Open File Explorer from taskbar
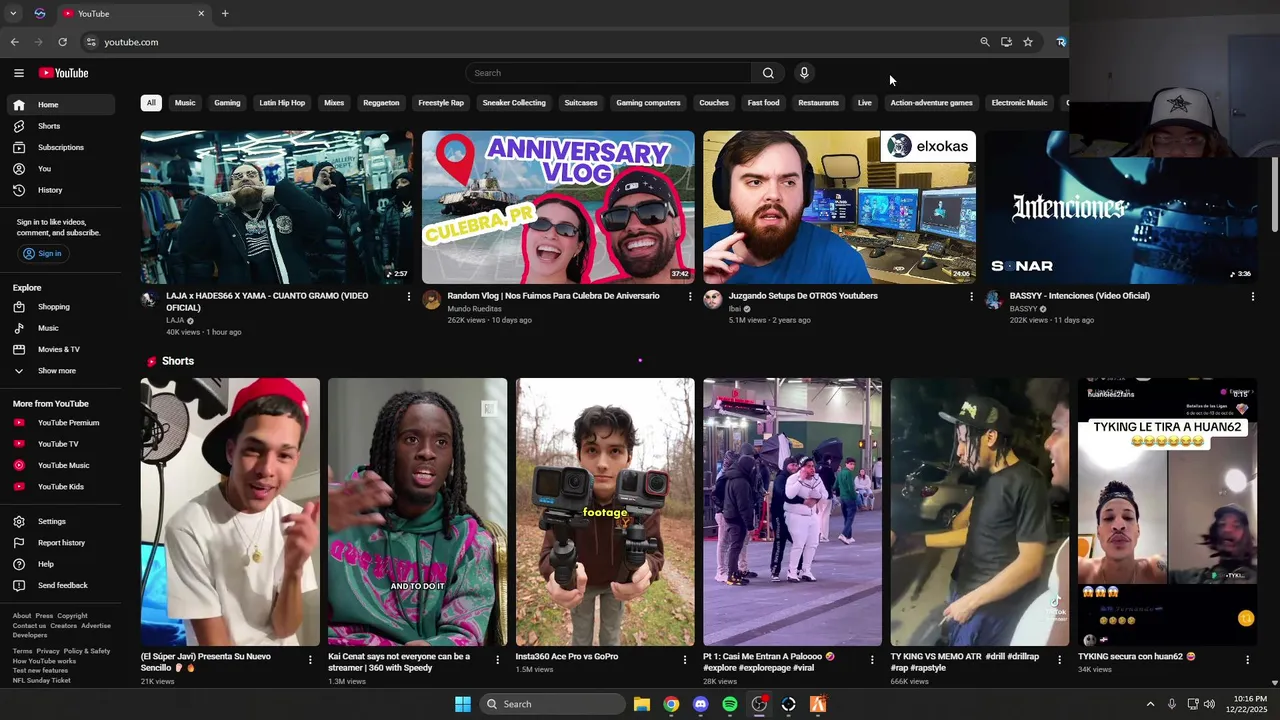The width and height of the screenshot is (1280, 720). tap(642, 704)
